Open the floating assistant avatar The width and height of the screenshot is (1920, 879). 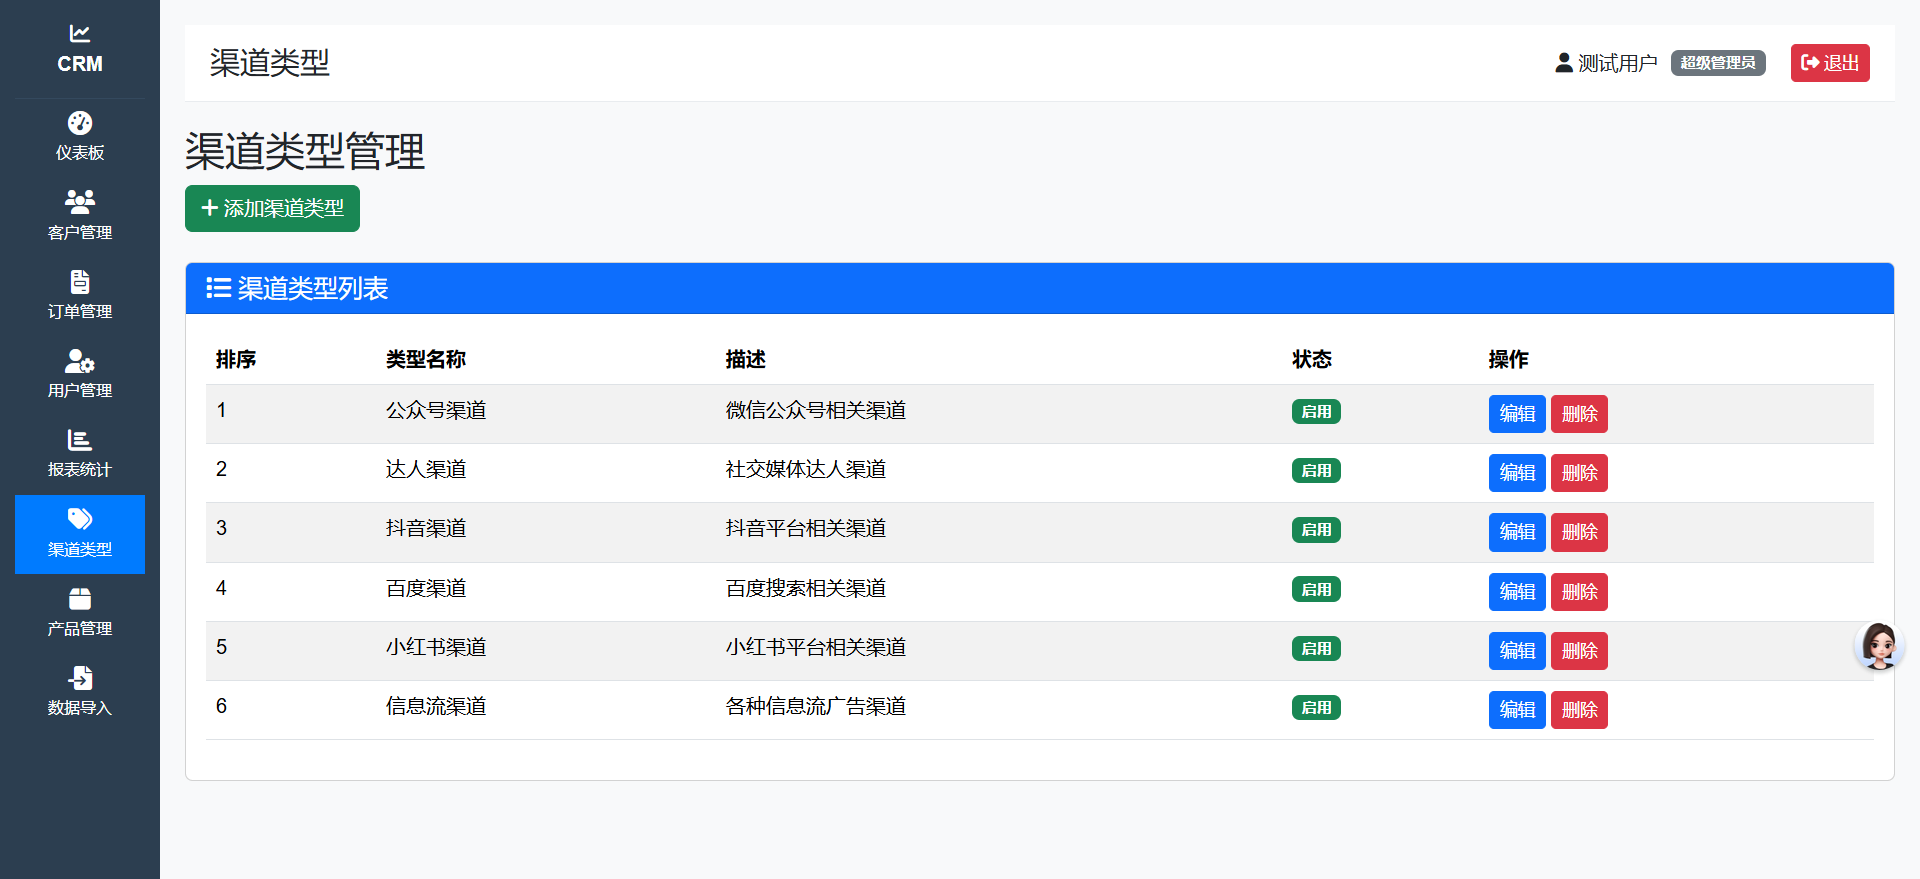pyautogui.click(x=1878, y=646)
